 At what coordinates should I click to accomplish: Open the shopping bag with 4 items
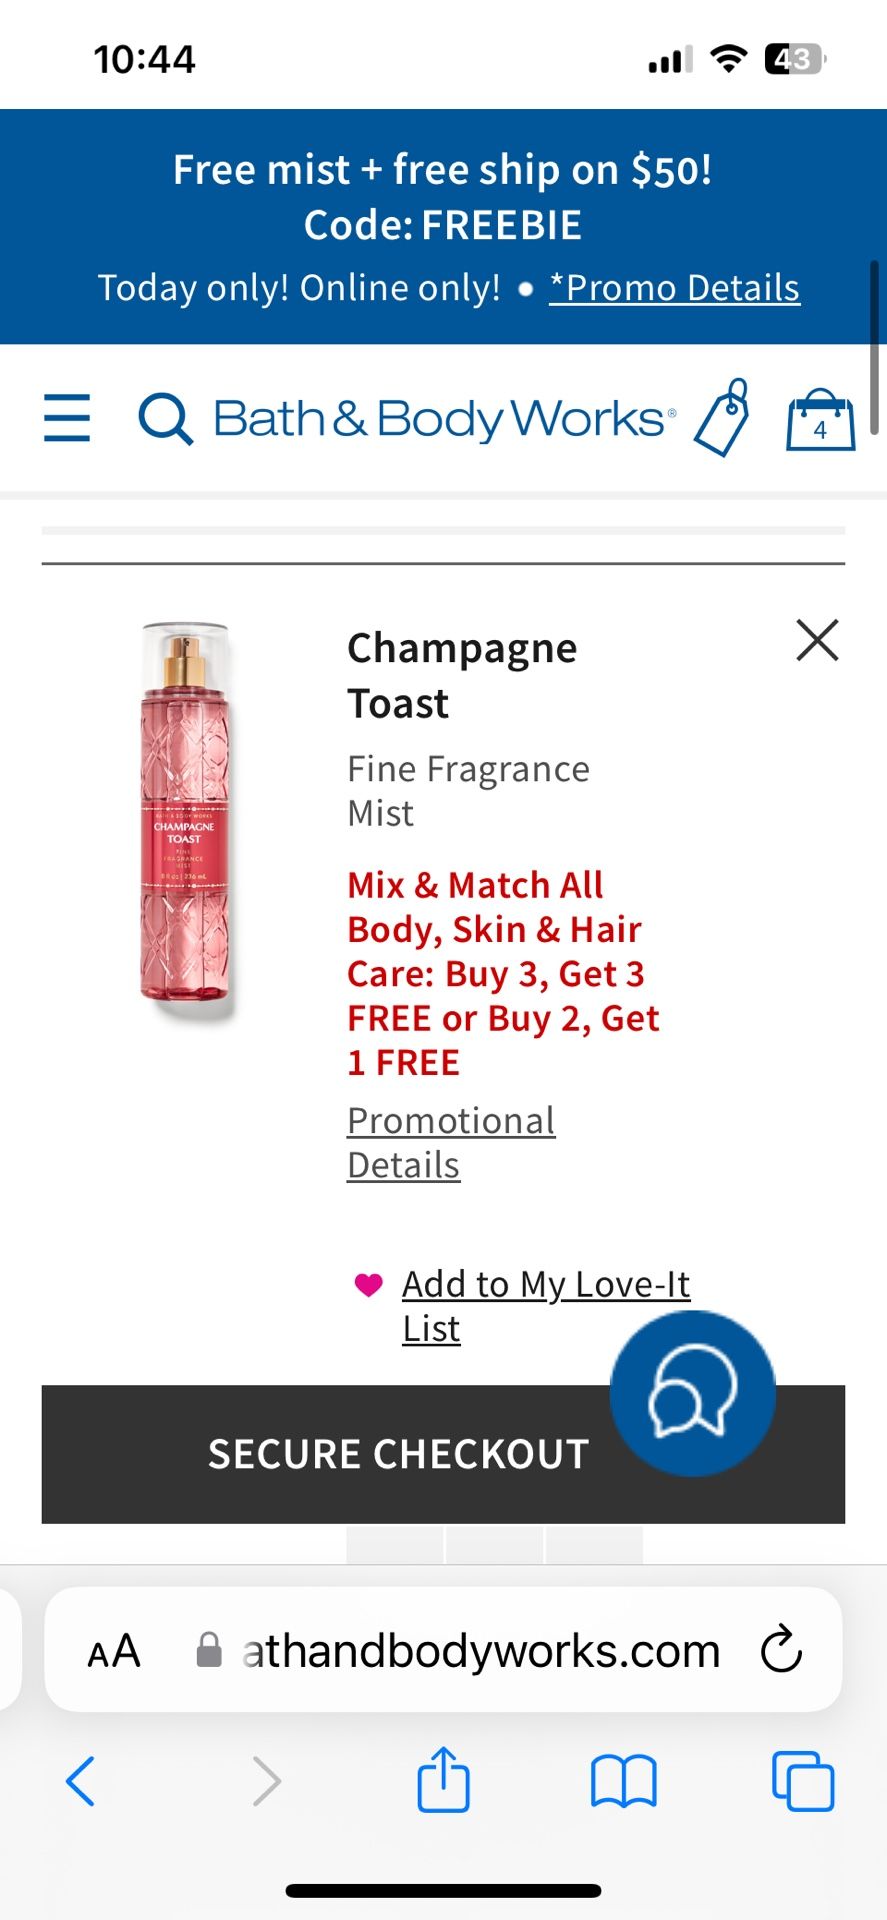[820, 420]
